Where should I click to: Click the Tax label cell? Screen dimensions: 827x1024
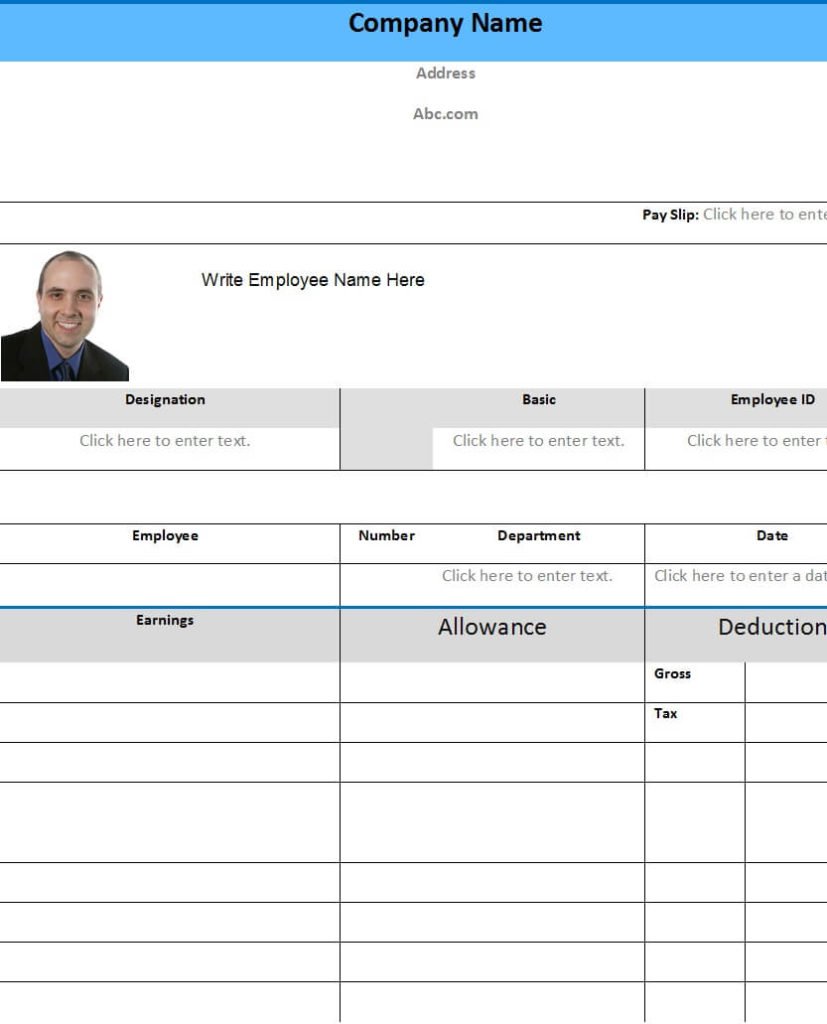click(666, 713)
